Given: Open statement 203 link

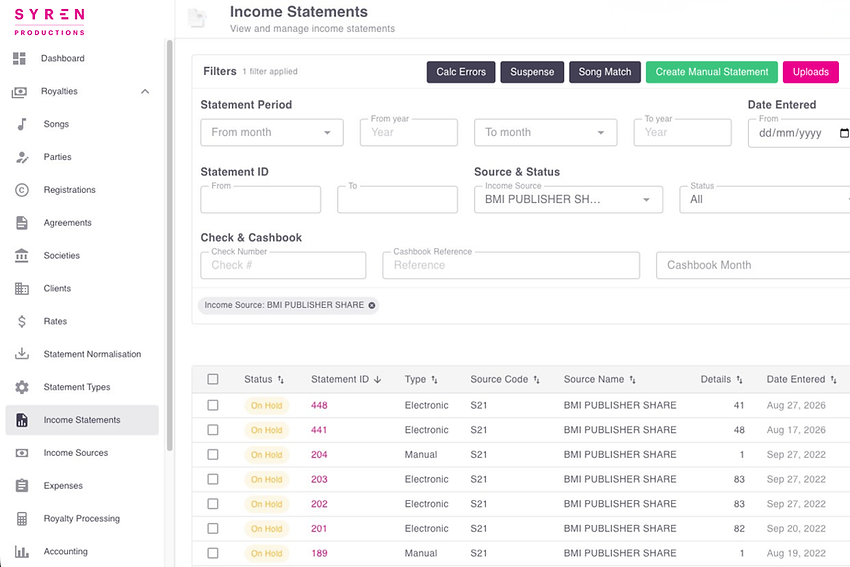Looking at the screenshot, I should click(319, 479).
